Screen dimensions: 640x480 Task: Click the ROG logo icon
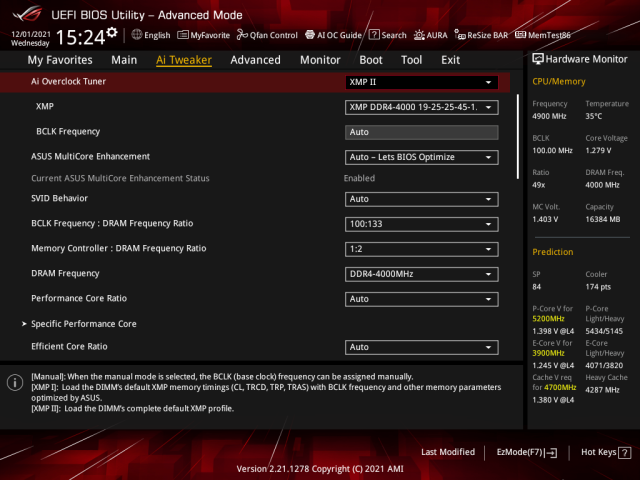pyautogui.click(x=27, y=15)
